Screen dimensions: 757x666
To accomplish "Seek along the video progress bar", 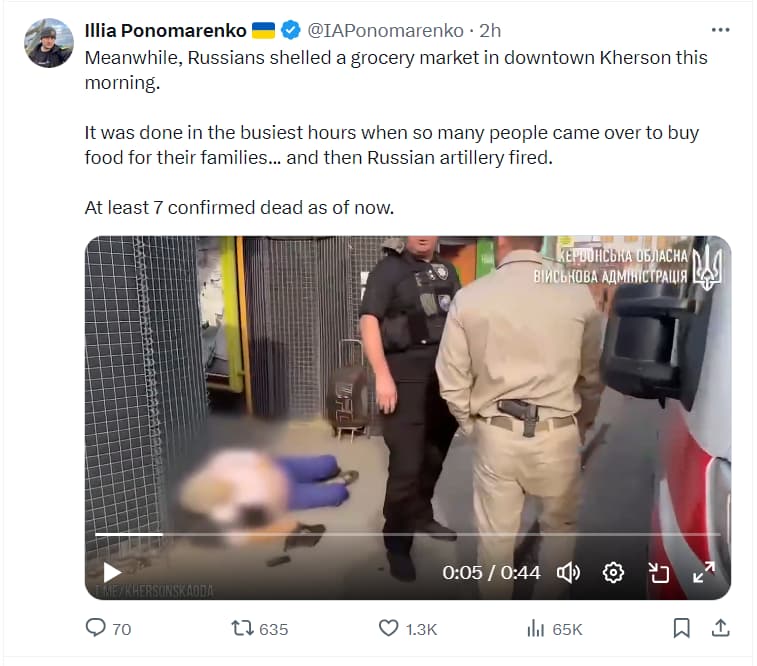I will pyautogui.click(x=407, y=534).
